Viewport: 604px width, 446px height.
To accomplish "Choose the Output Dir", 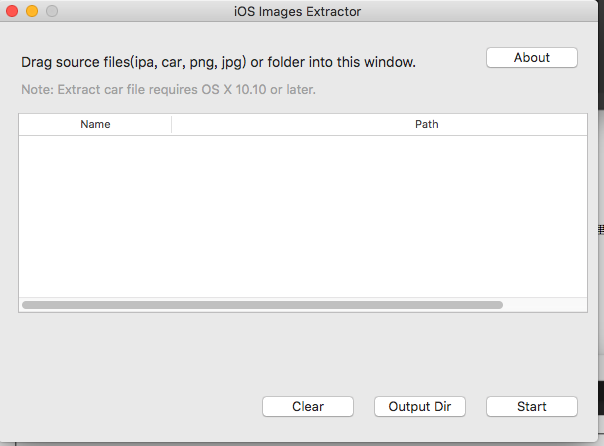I will pos(419,406).
